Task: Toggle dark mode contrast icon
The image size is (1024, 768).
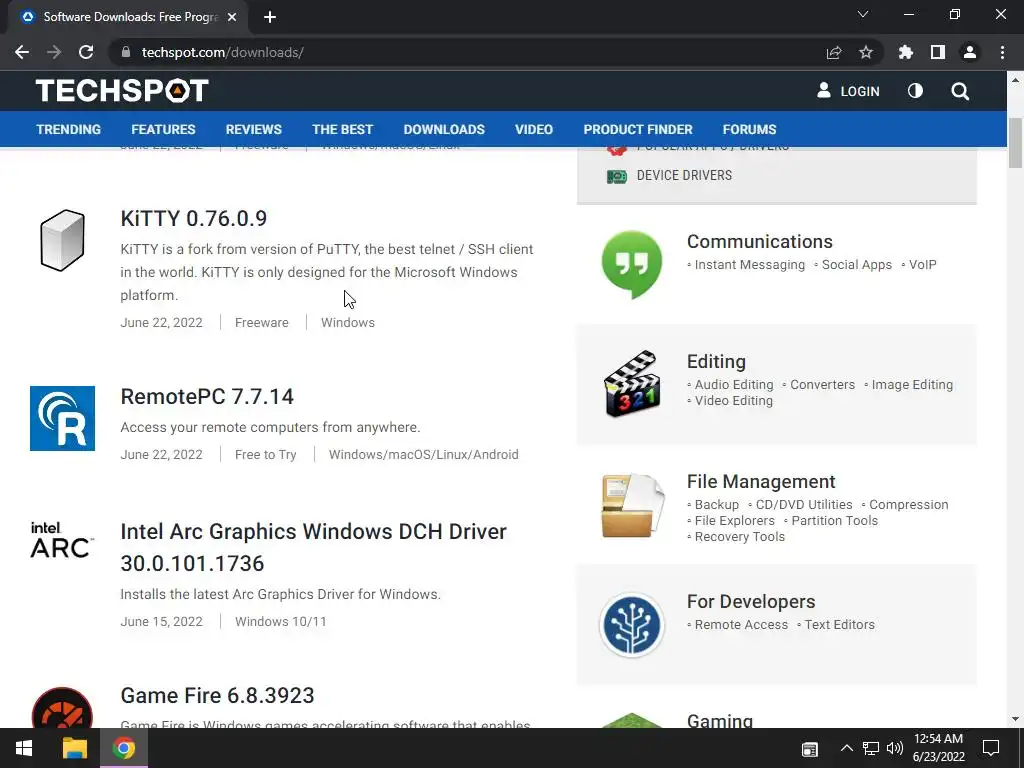Action: (x=915, y=91)
